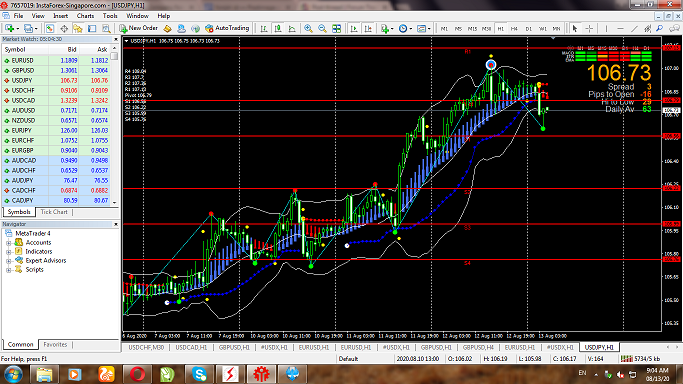The height and width of the screenshot is (384, 683).
Task: Select the USDJPY row in Market Watch
Action: tap(56, 81)
